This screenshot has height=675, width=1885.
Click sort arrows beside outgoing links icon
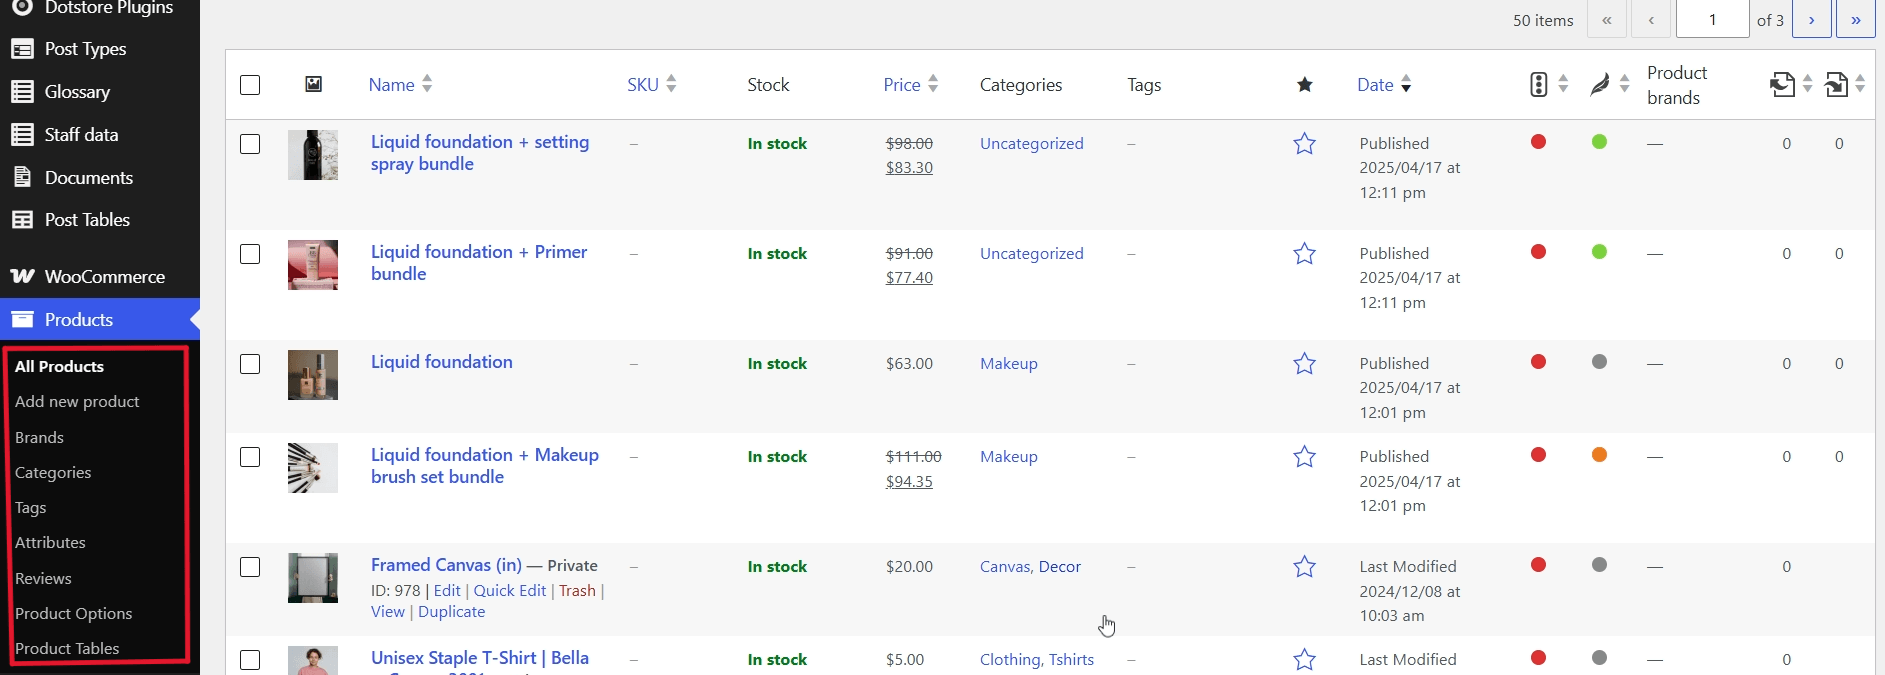1807,85
